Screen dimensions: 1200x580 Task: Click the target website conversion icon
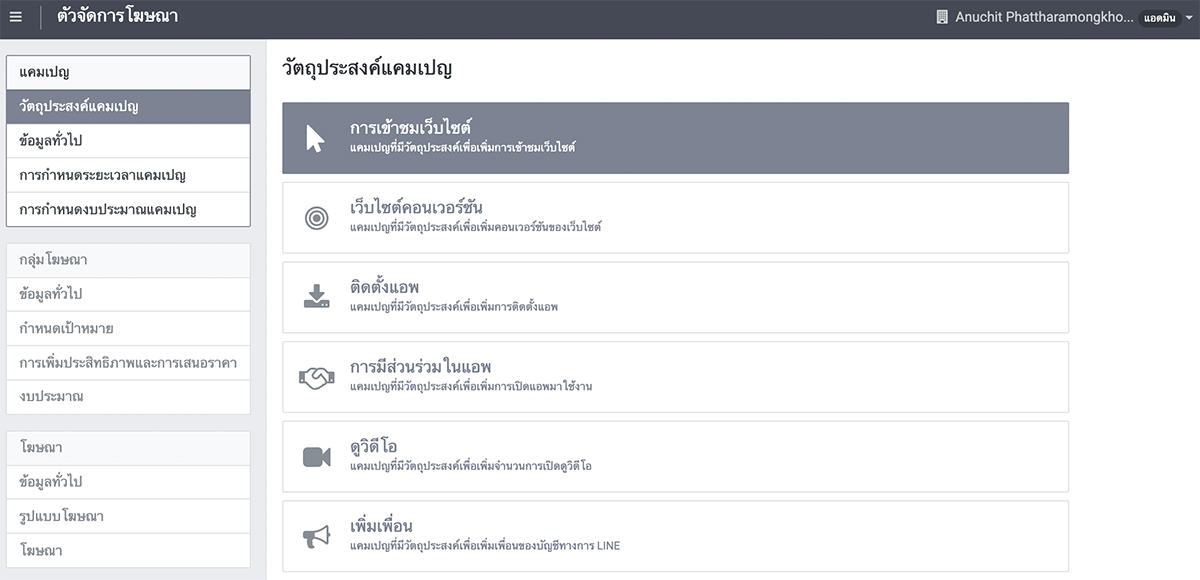pyautogui.click(x=315, y=217)
